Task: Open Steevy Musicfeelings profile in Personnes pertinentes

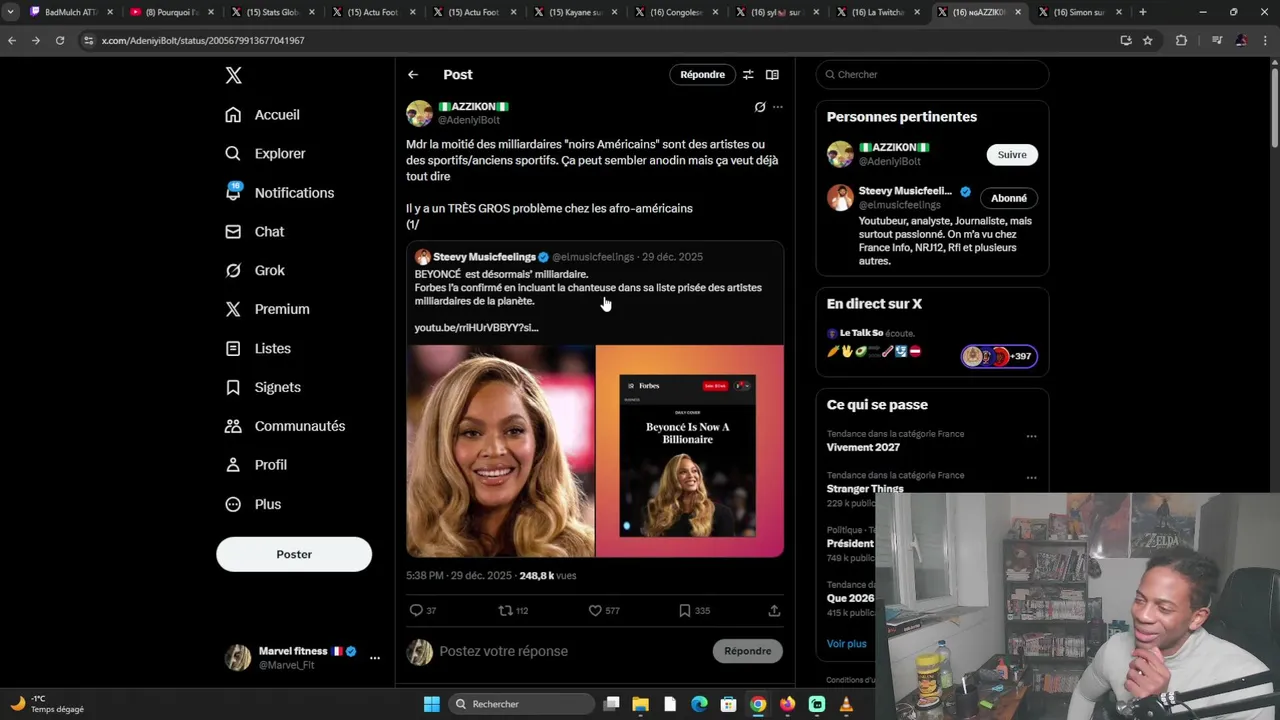Action: pos(905,191)
